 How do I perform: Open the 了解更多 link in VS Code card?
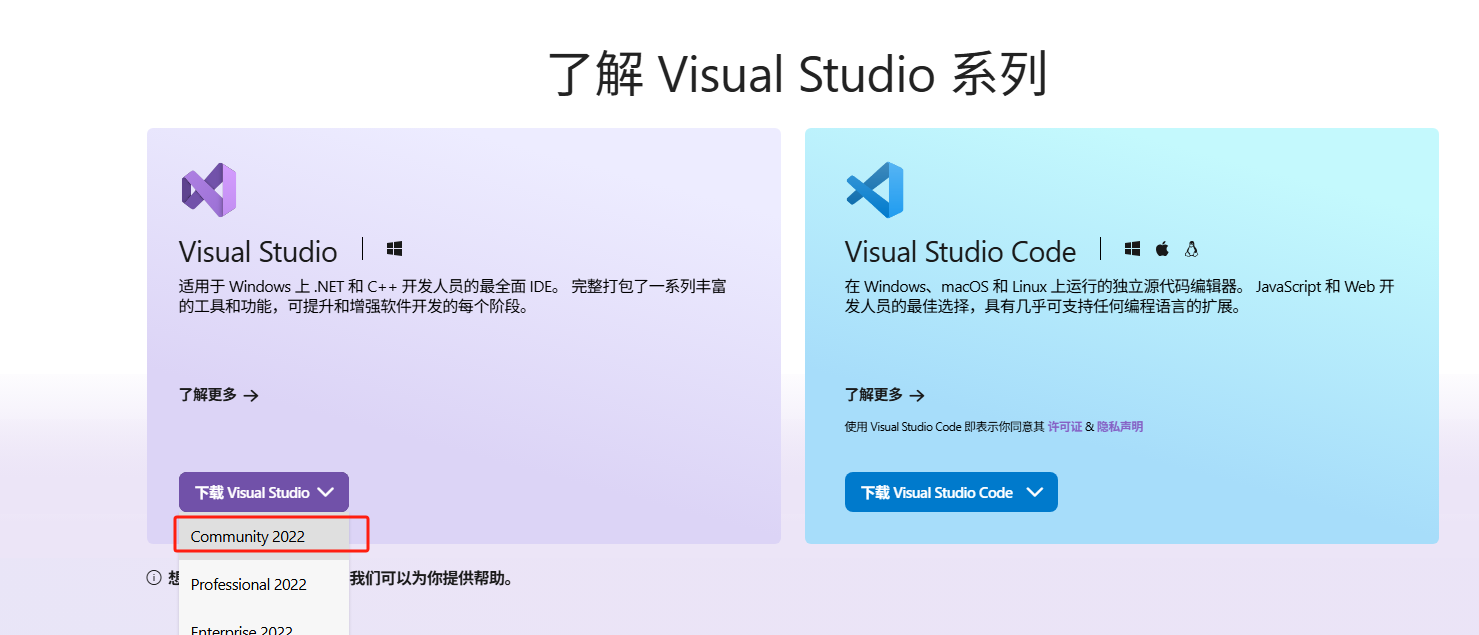[873, 396]
